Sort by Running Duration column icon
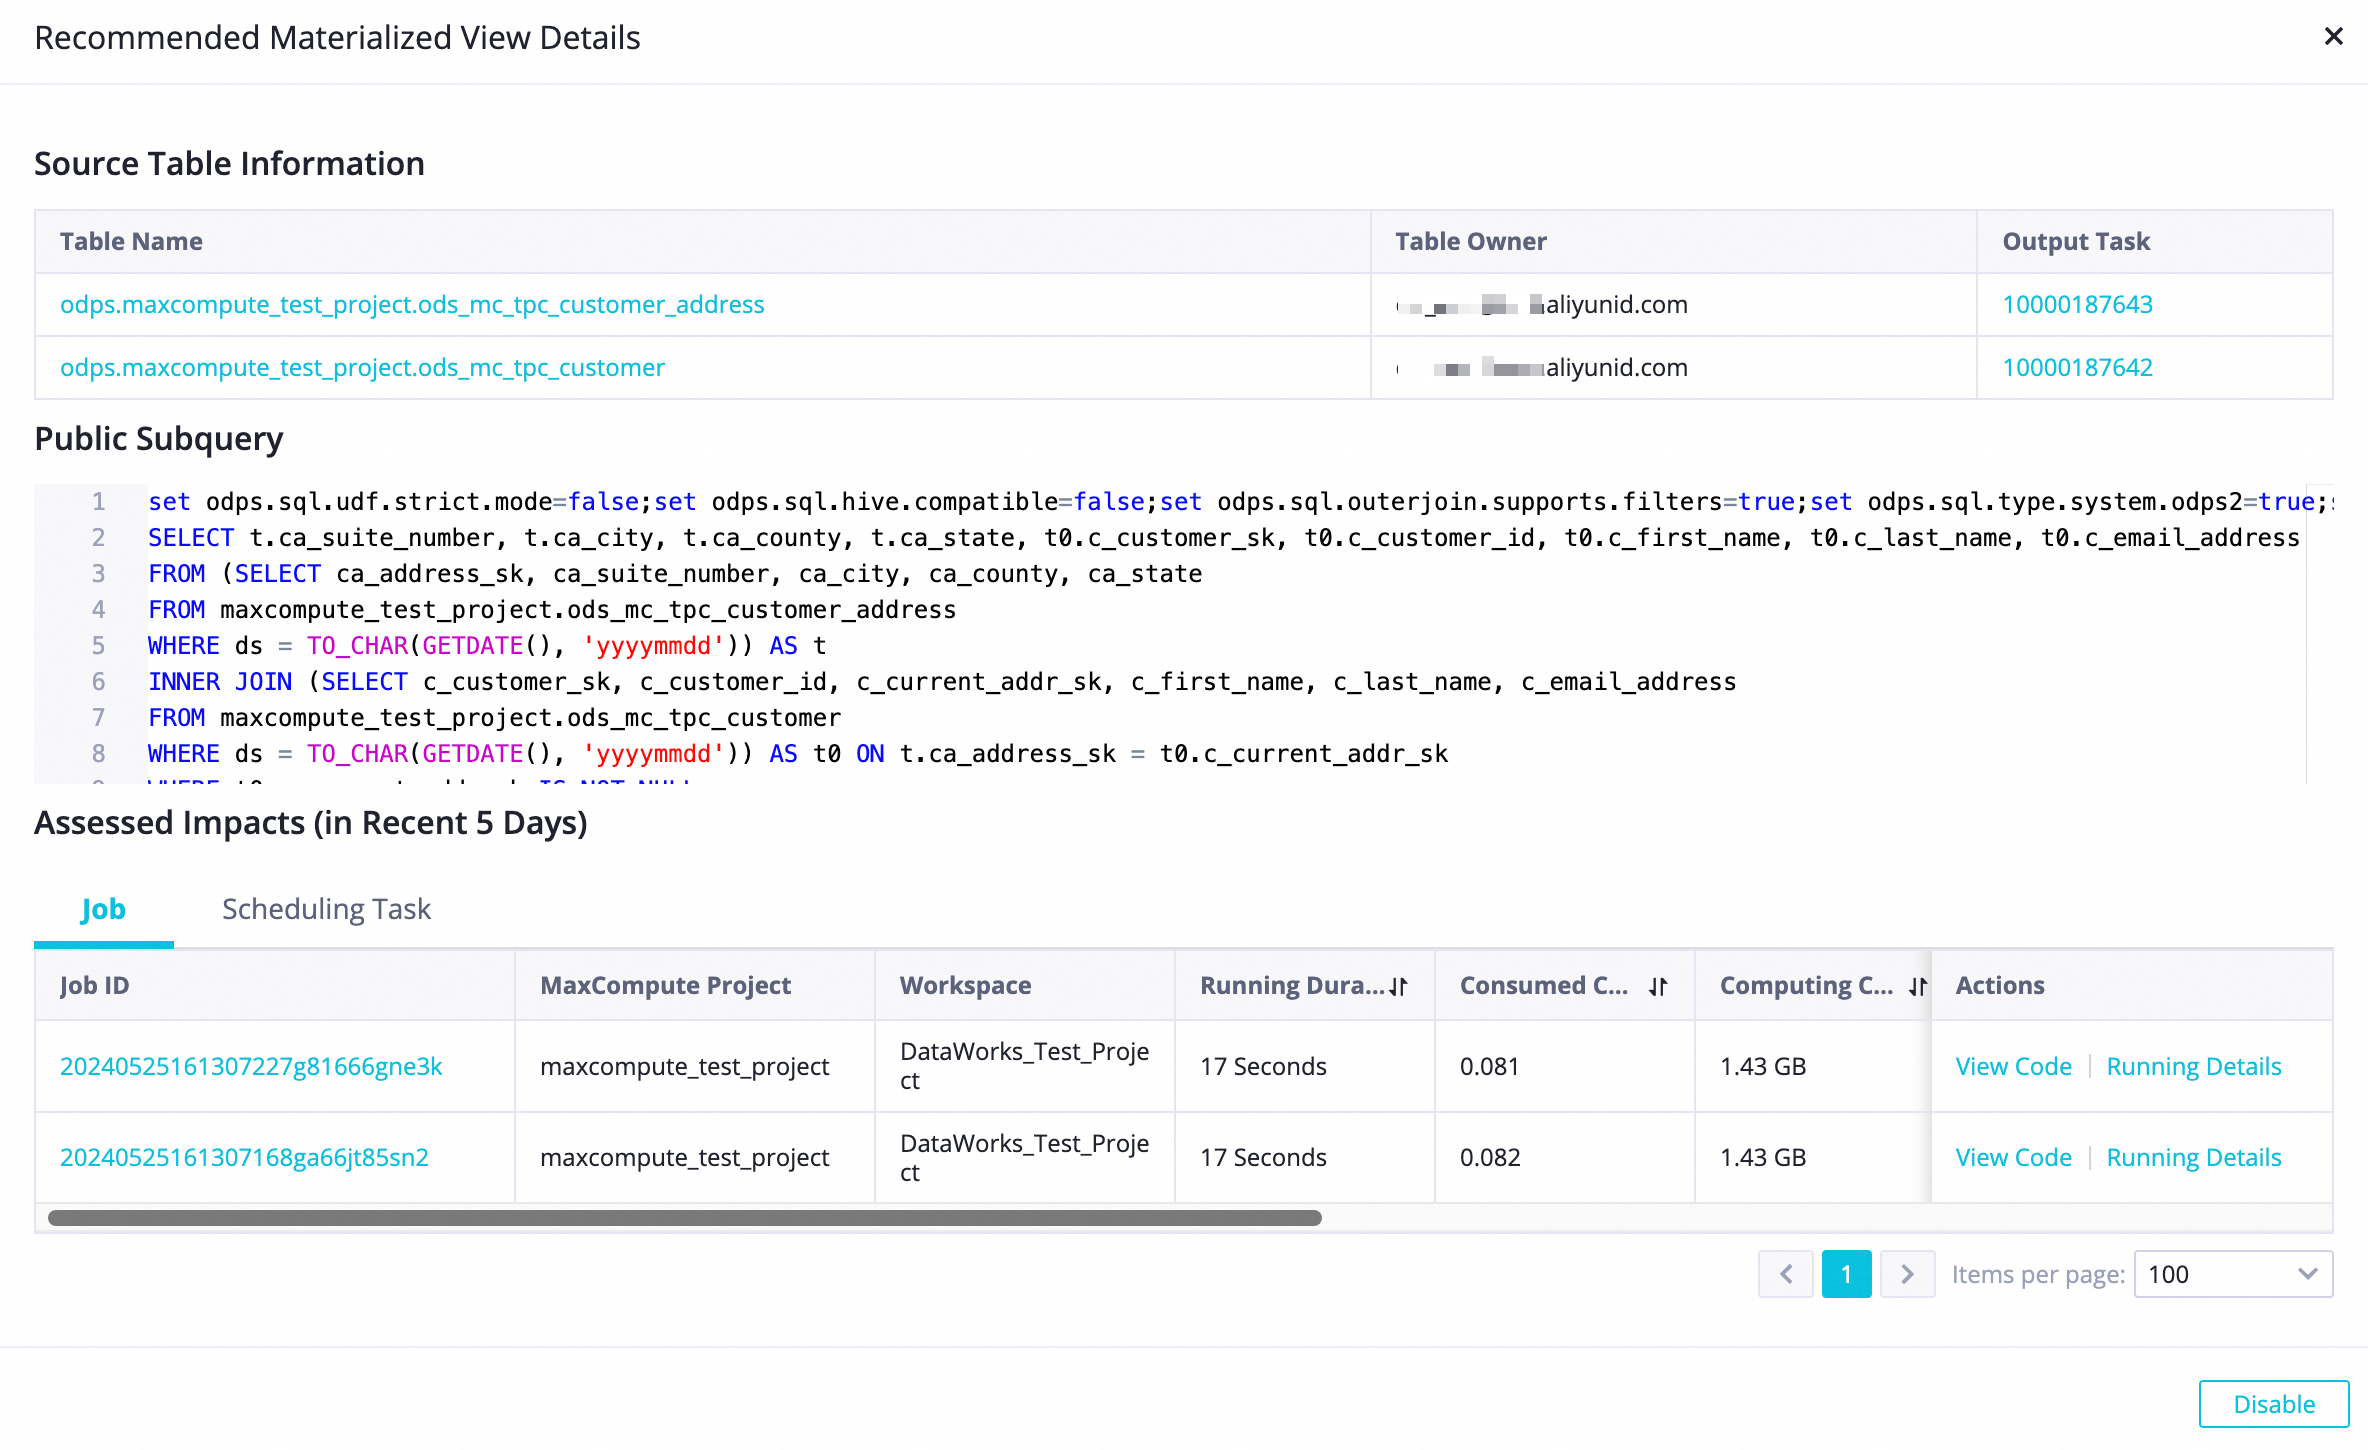Image resolution: width=2368 pixels, height=1450 pixels. (x=1398, y=986)
